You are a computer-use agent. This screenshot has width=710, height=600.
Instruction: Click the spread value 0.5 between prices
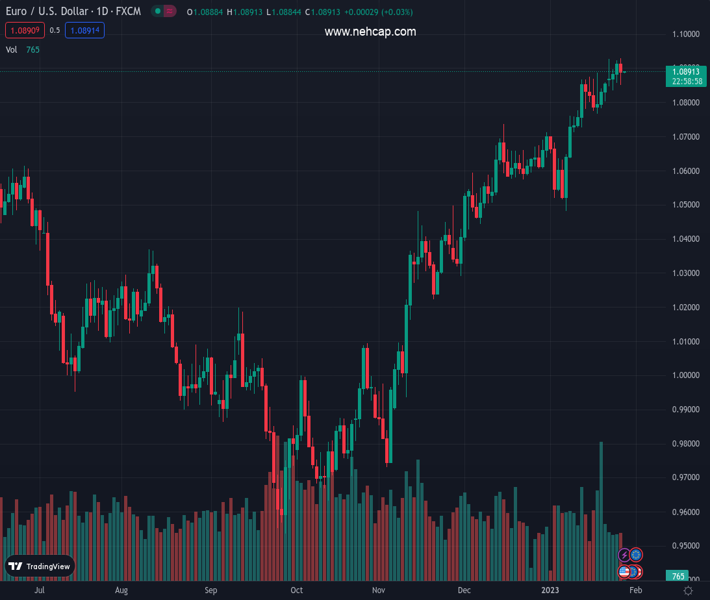coord(54,30)
